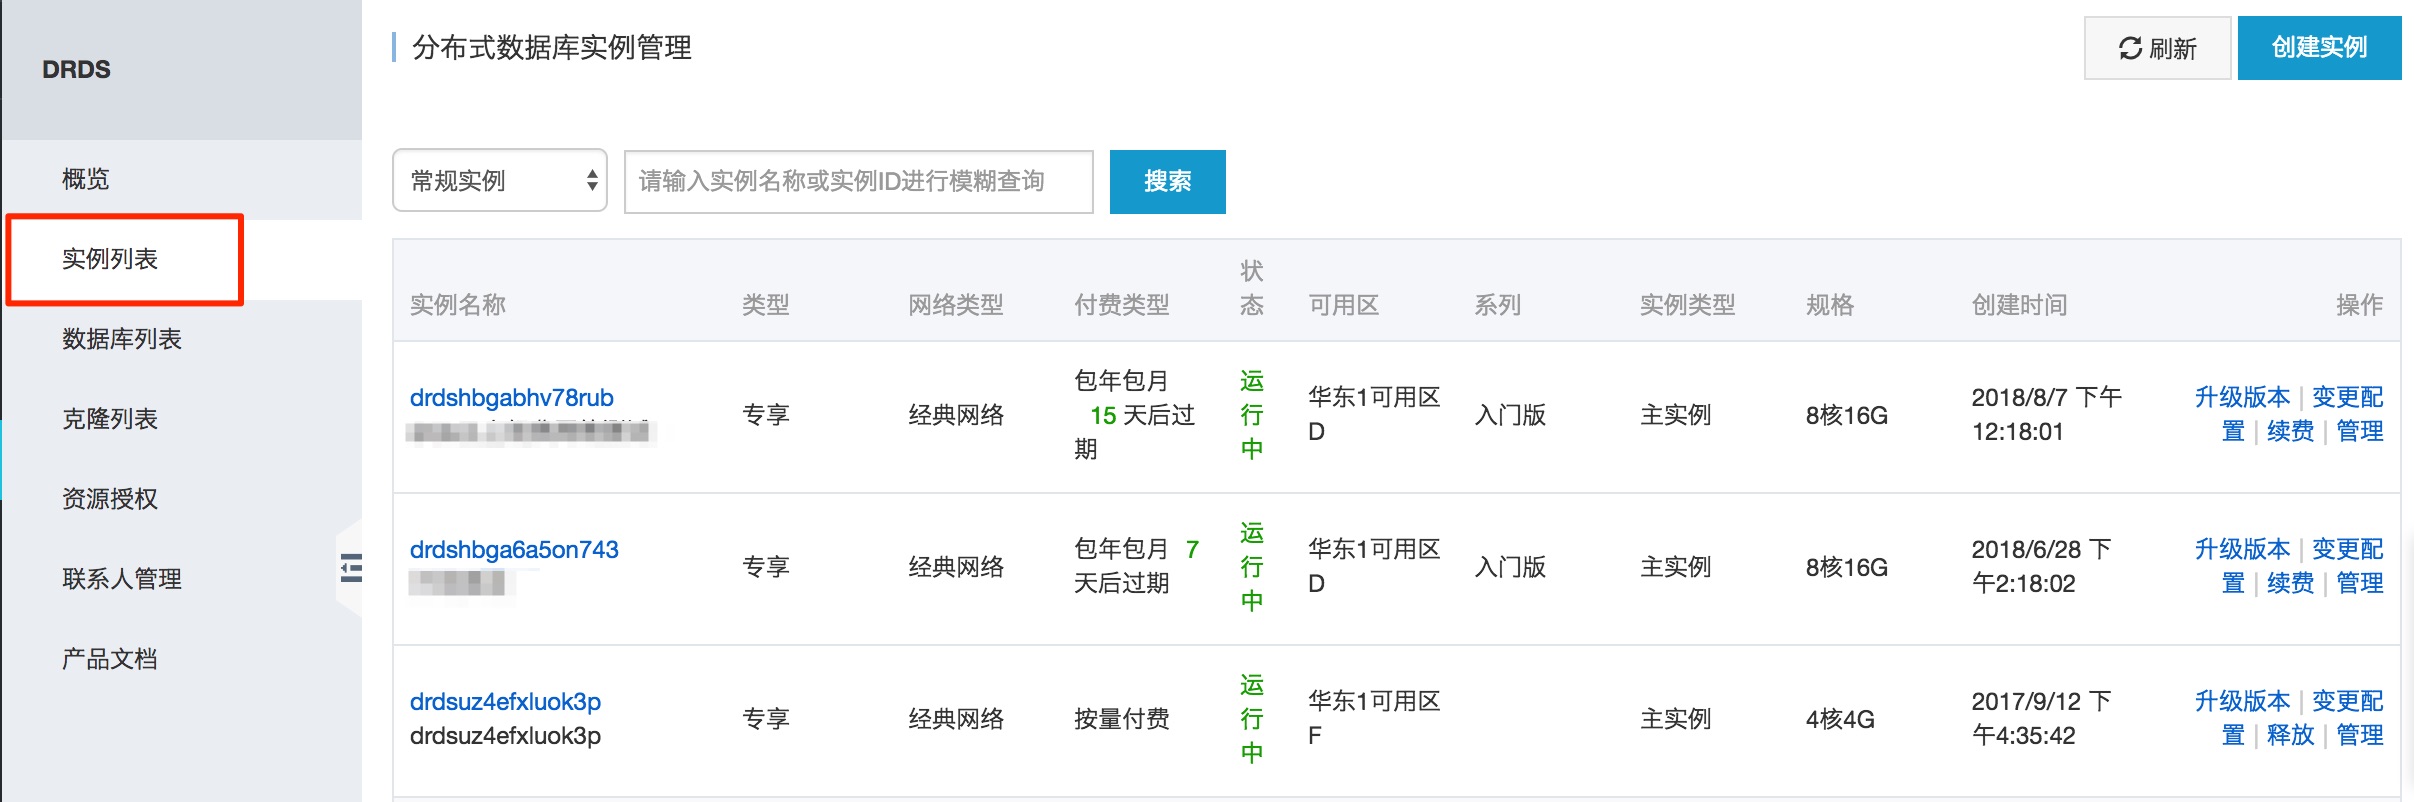Click 变更配置 for drdsuz4efxluok3p
2414x802 pixels.
[x=2347, y=702]
